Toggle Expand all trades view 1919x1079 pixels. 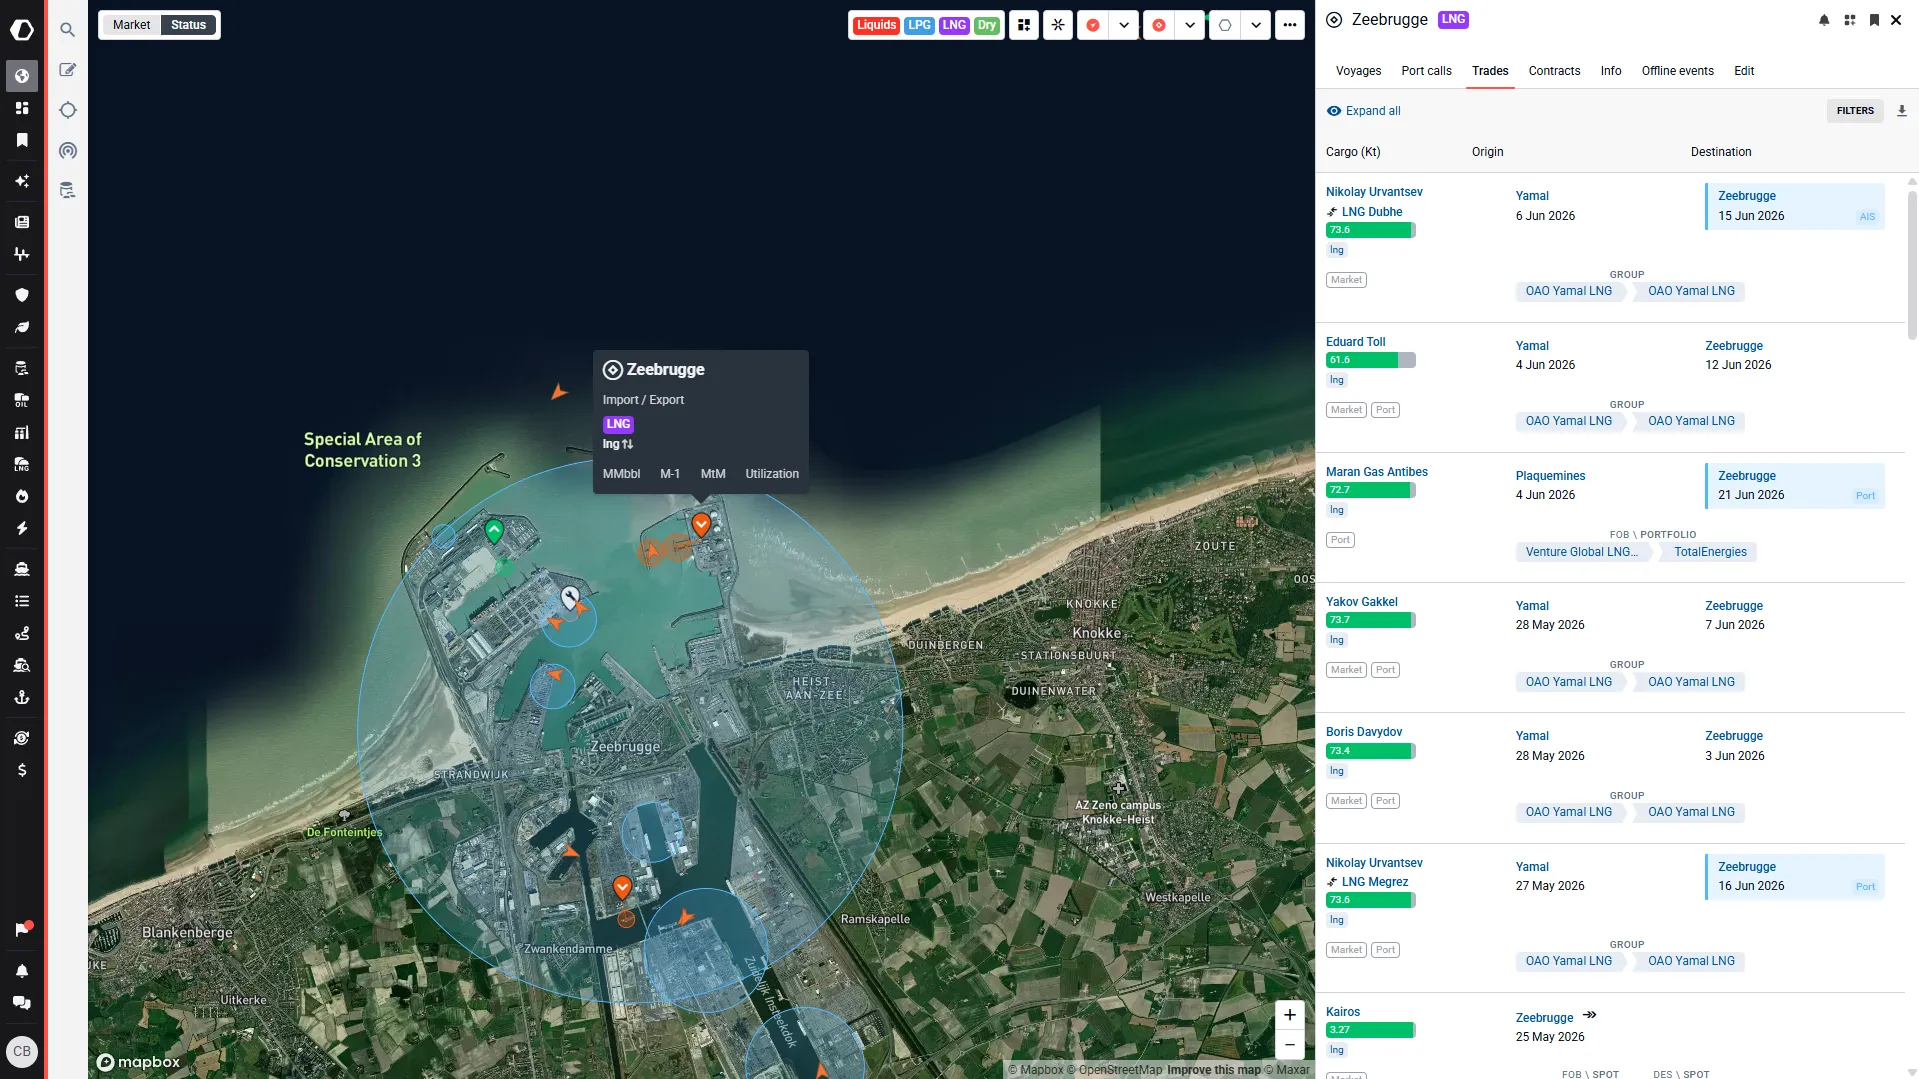tap(1364, 111)
